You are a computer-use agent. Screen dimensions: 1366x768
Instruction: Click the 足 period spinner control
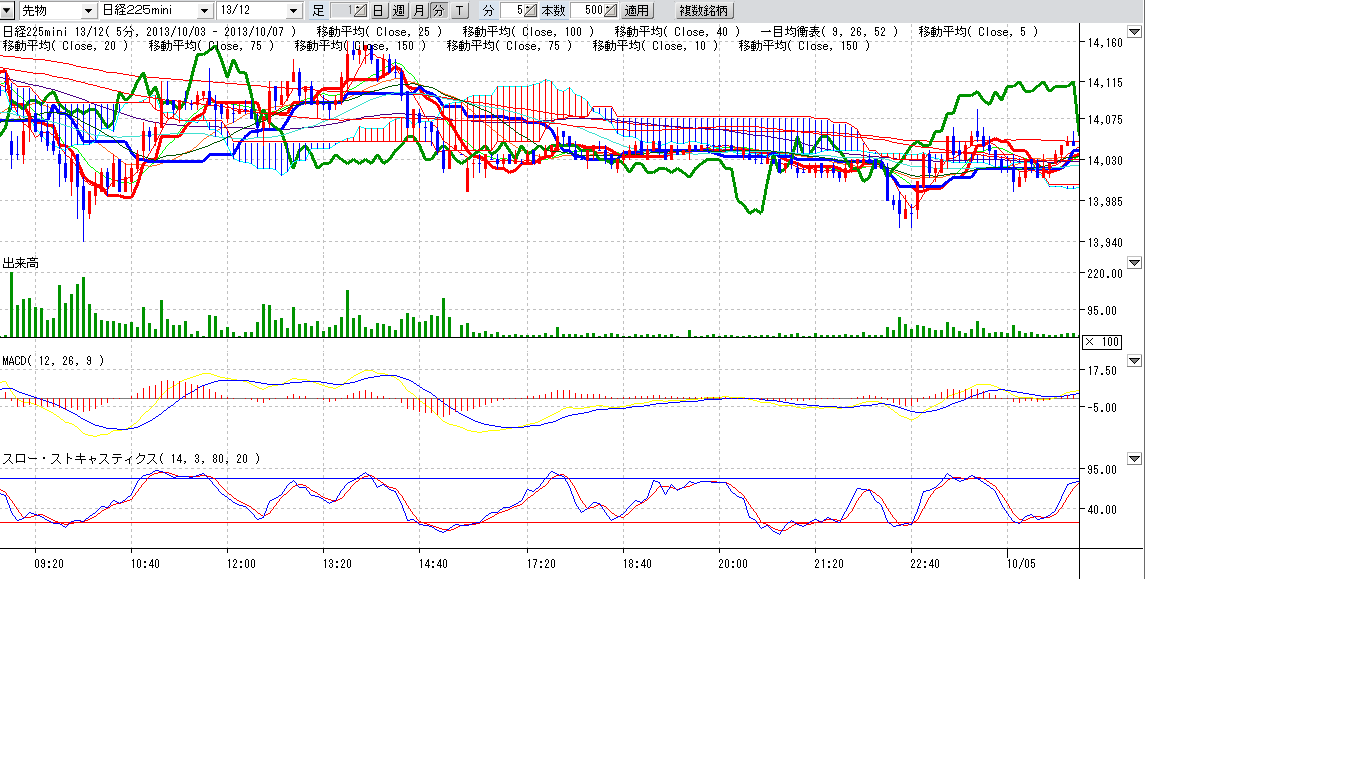[x=358, y=10]
